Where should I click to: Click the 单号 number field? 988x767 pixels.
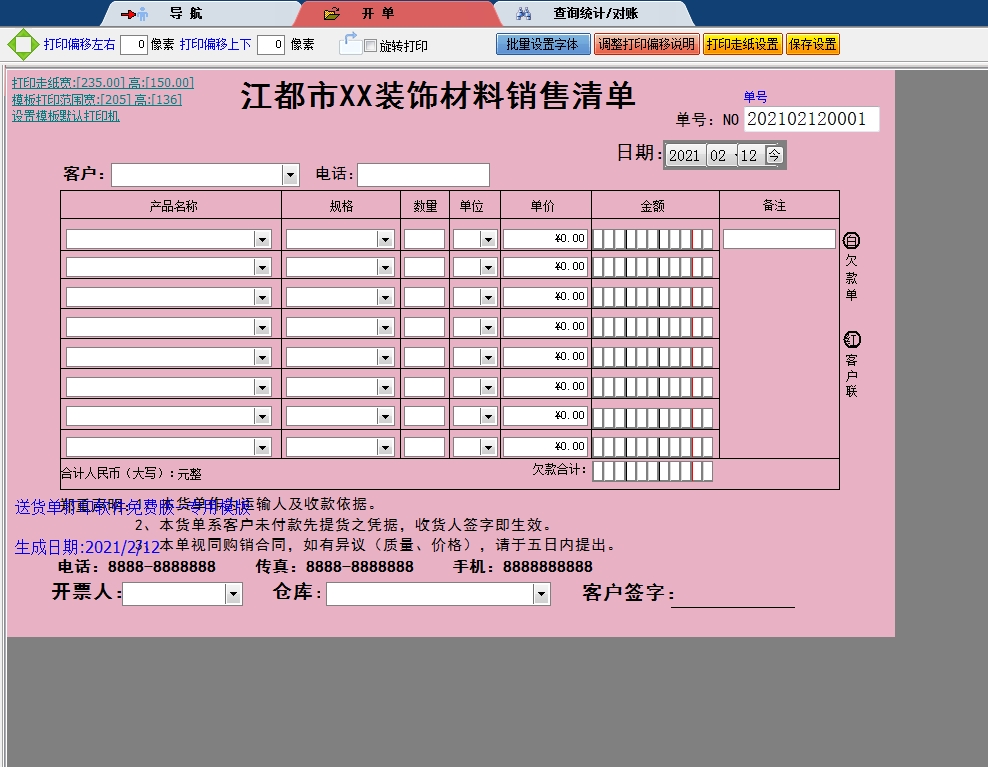click(811, 119)
